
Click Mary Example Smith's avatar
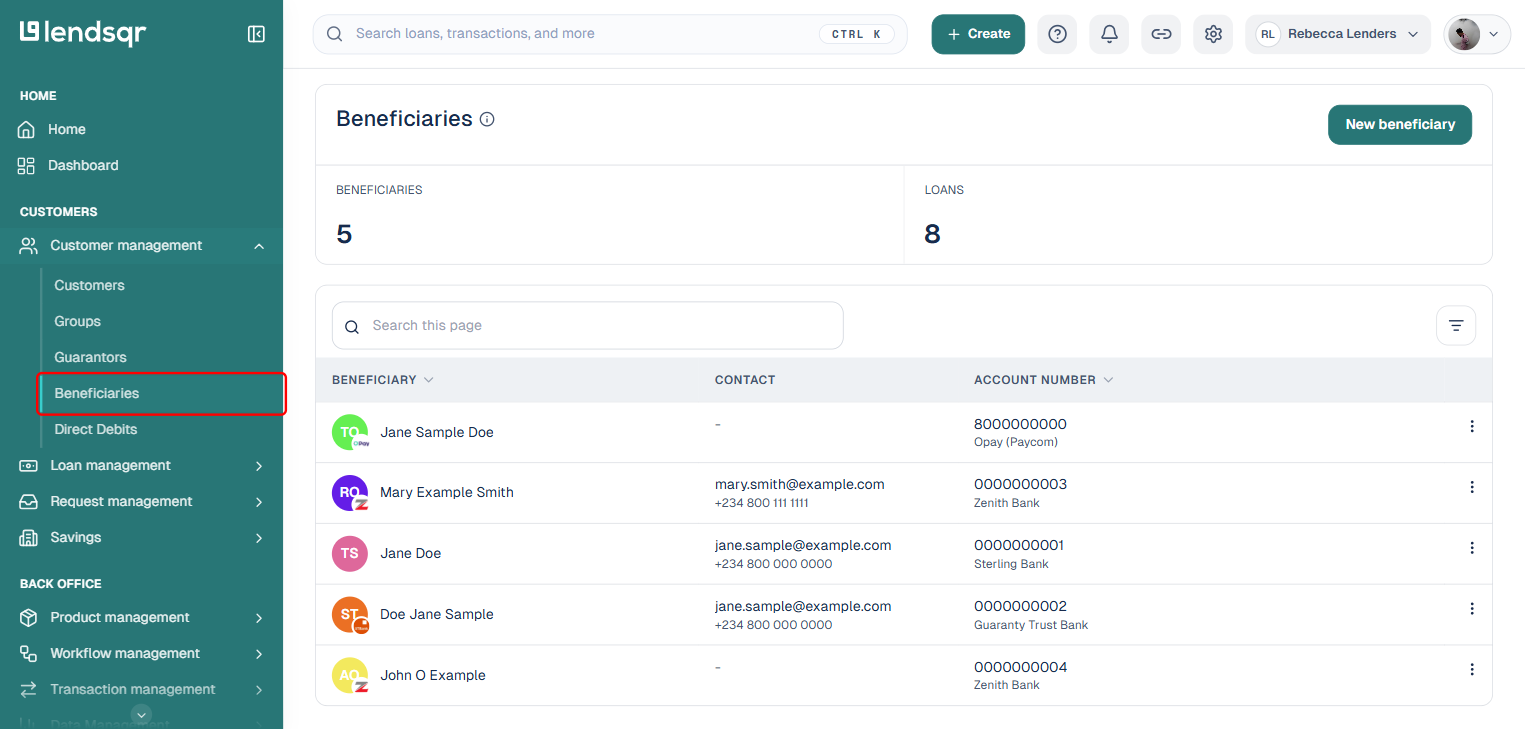click(350, 493)
